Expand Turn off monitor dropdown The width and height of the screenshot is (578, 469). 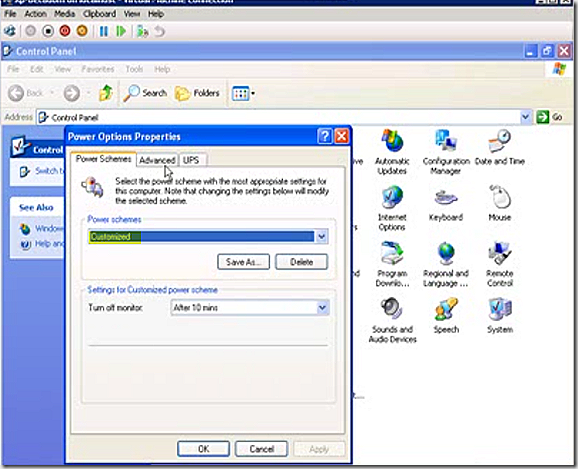tap(322, 307)
